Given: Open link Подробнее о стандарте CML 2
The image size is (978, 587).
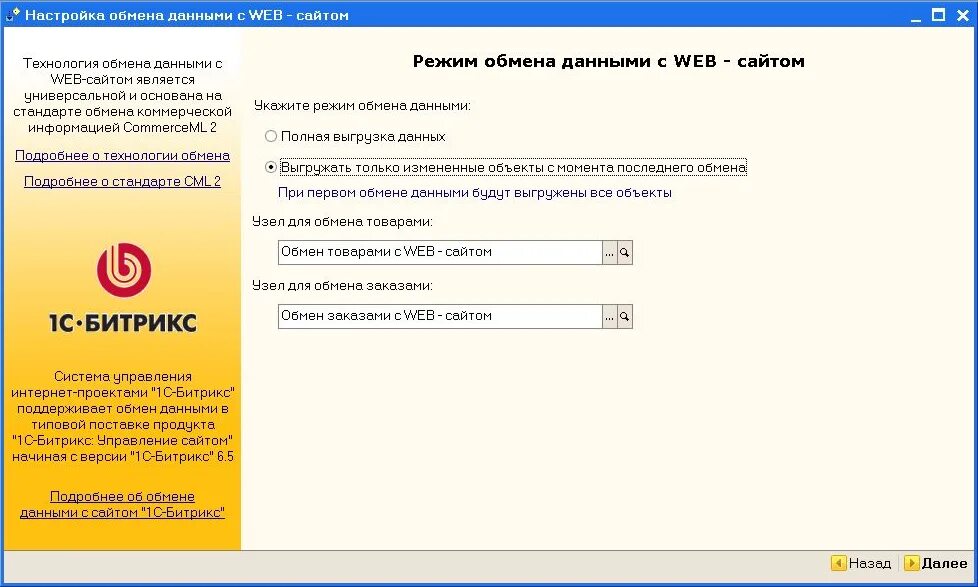Looking at the screenshot, I should [123, 181].
